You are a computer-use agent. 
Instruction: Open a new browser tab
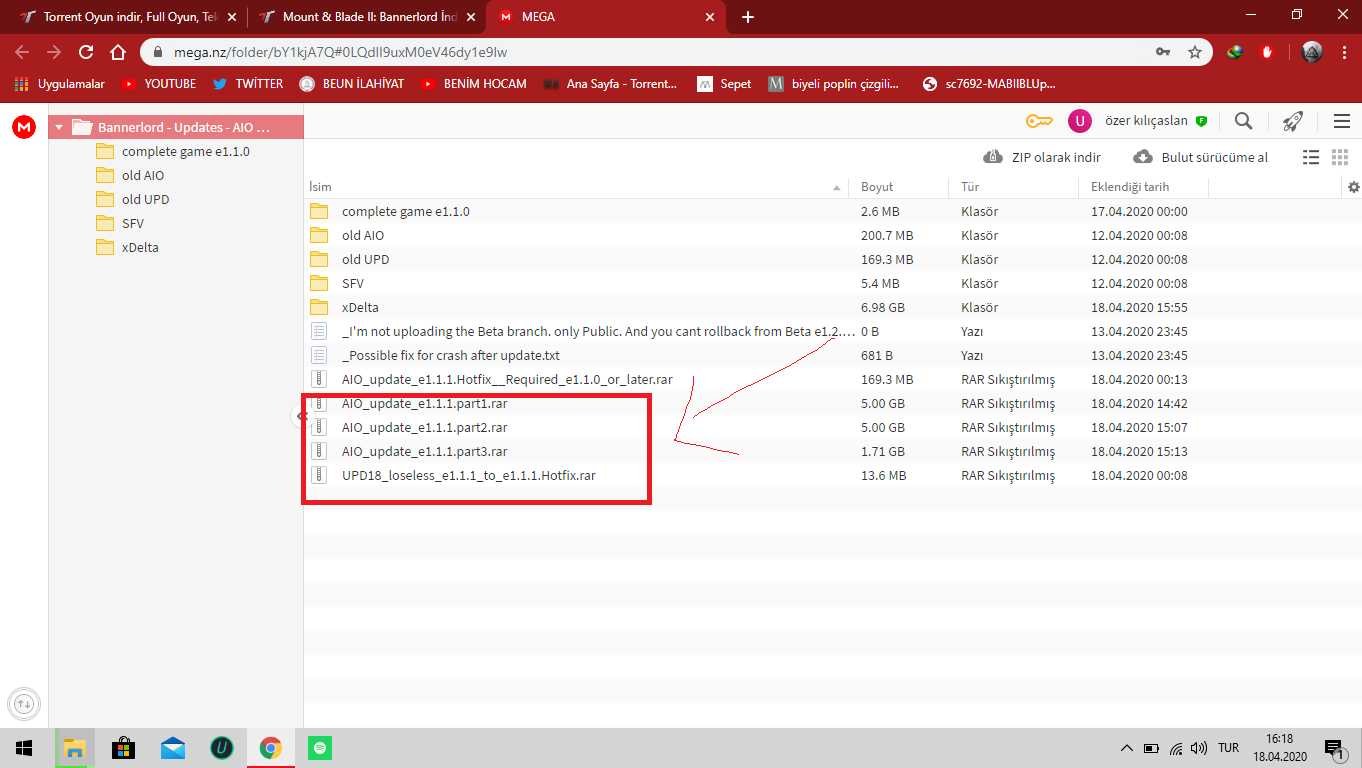point(748,17)
